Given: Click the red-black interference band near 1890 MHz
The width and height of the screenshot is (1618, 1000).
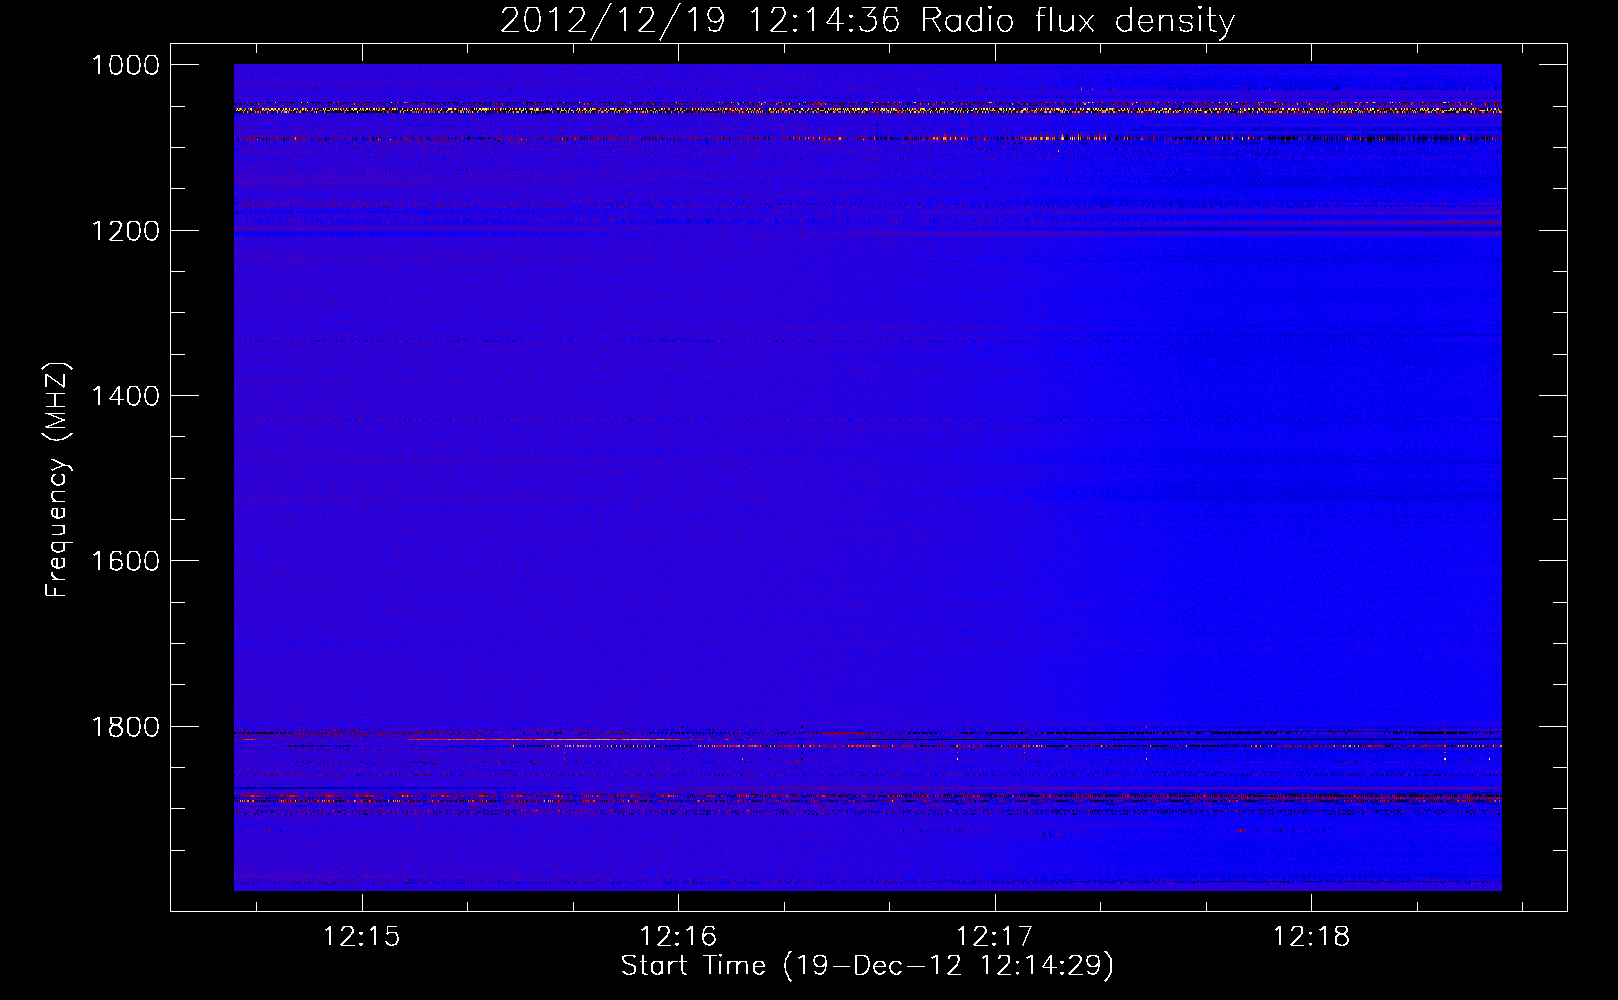Looking at the screenshot, I should [867, 798].
